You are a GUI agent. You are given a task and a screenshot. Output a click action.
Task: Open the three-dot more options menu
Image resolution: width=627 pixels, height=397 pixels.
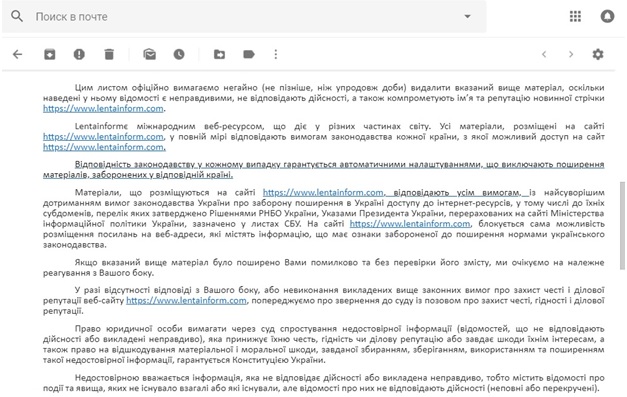point(276,54)
